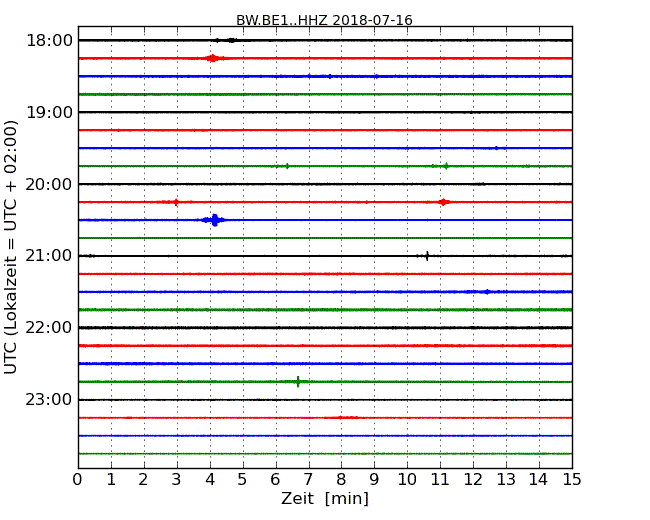Pick the green spike on the 22:45 trace

pyautogui.click(x=298, y=381)
